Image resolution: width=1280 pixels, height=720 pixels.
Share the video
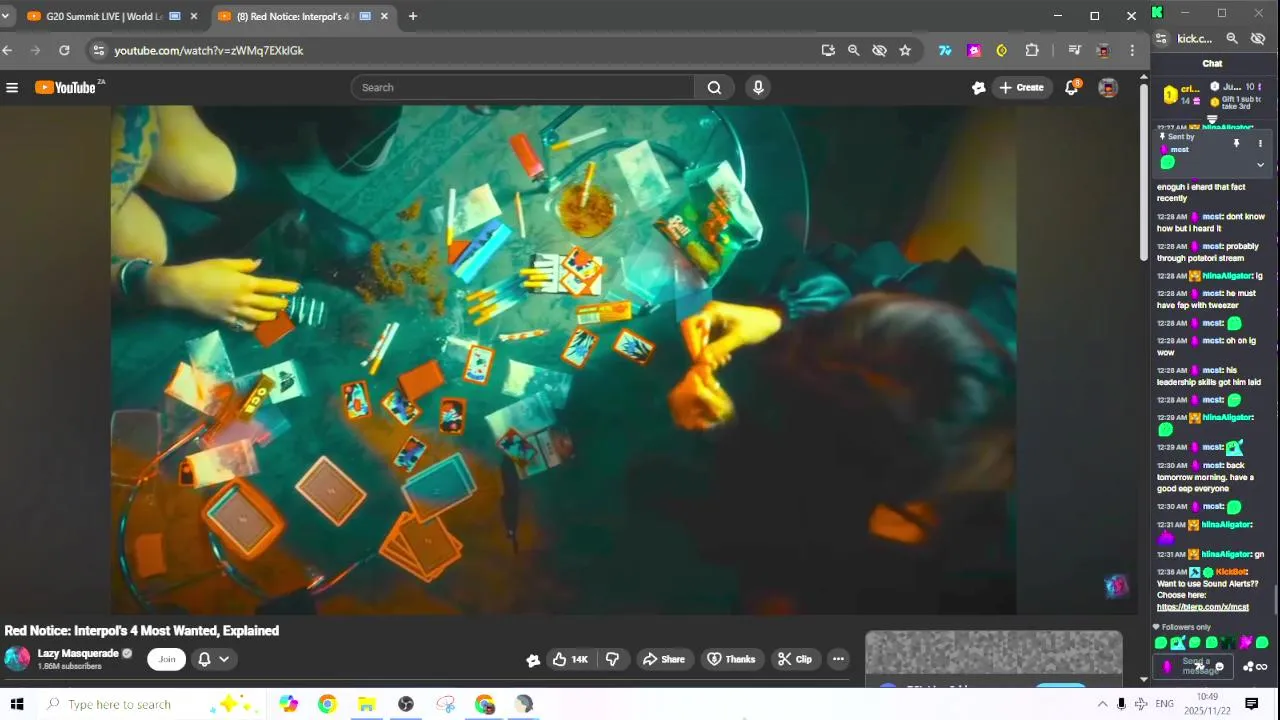[x=664, y=659]
